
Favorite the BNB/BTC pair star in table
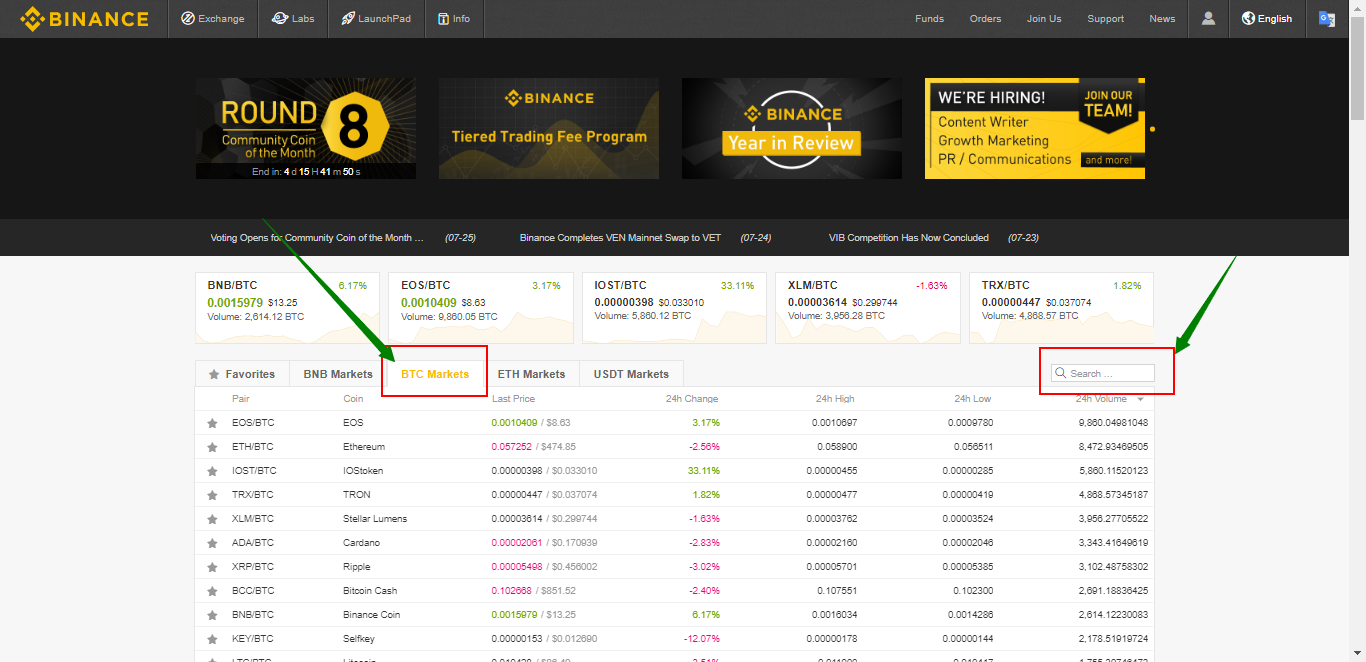pyautogui.click(x=212, y=615)
